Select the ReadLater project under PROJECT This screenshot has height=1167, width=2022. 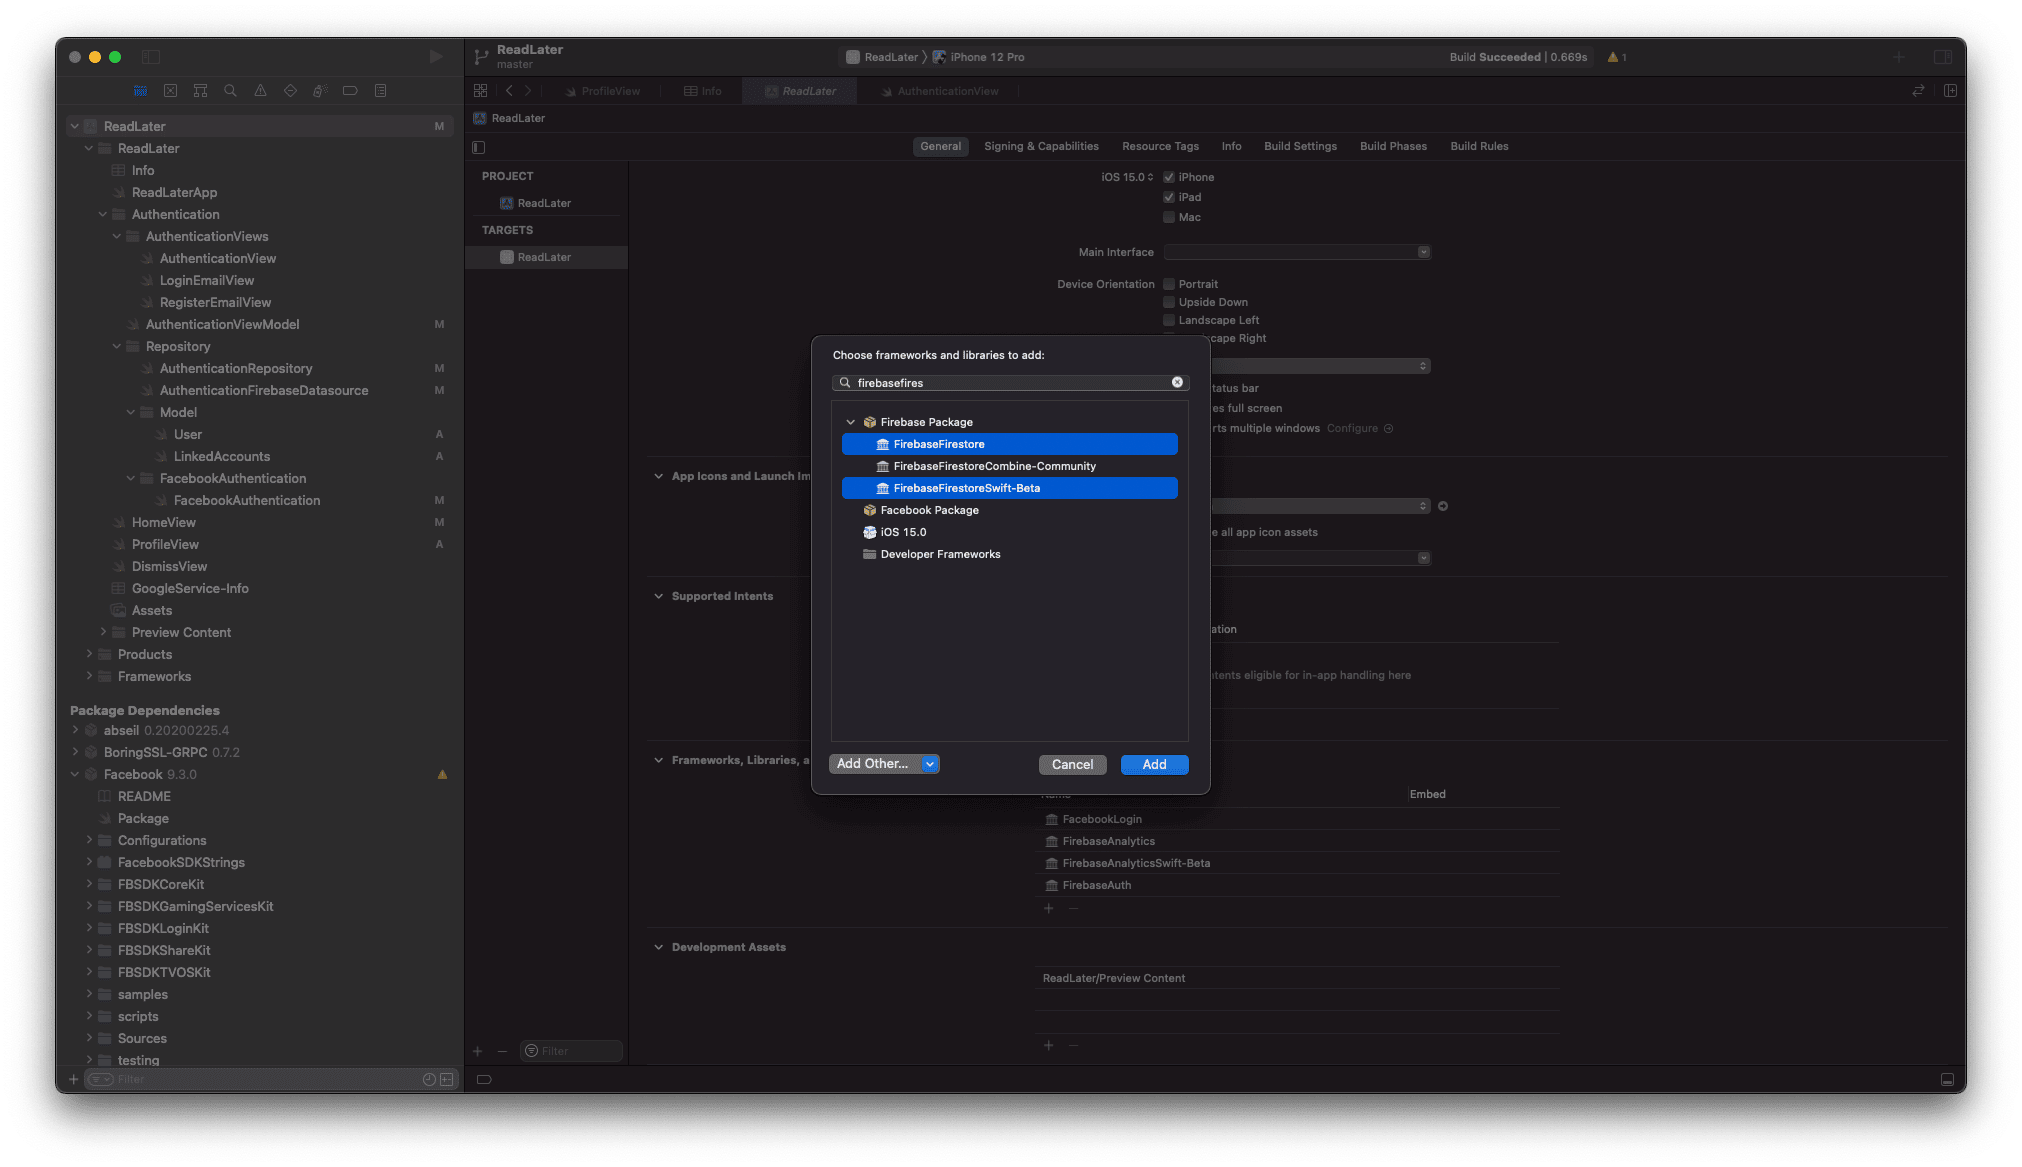(x=545, y=203)
